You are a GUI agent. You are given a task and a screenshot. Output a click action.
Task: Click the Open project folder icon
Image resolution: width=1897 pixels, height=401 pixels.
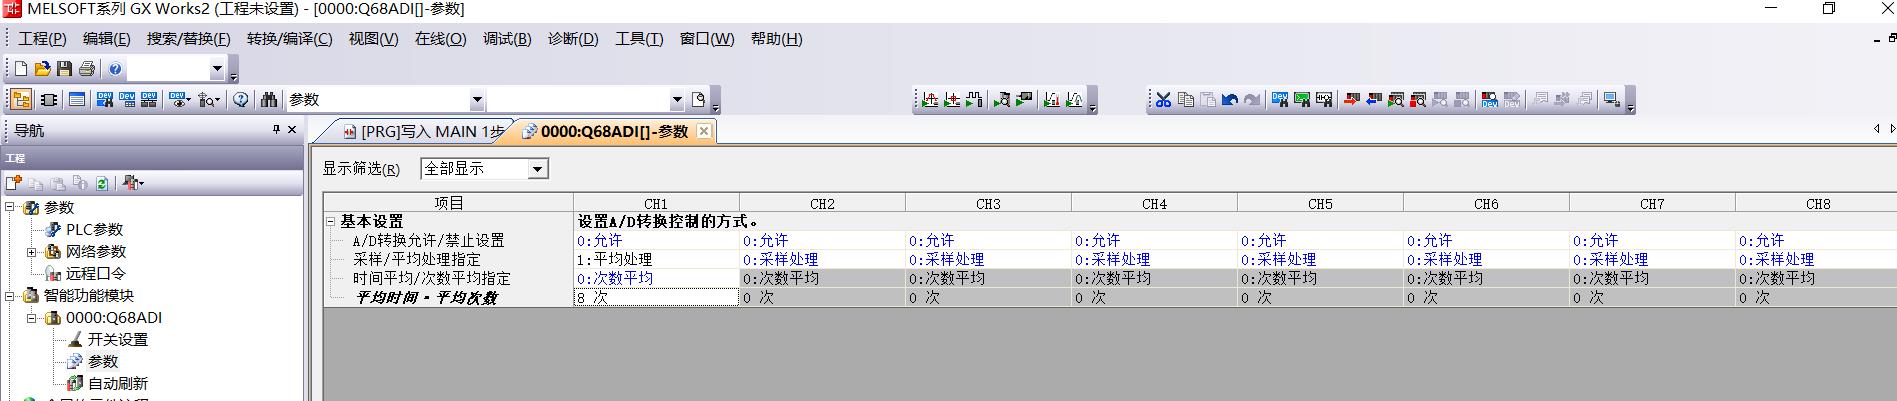coord(42,69)
